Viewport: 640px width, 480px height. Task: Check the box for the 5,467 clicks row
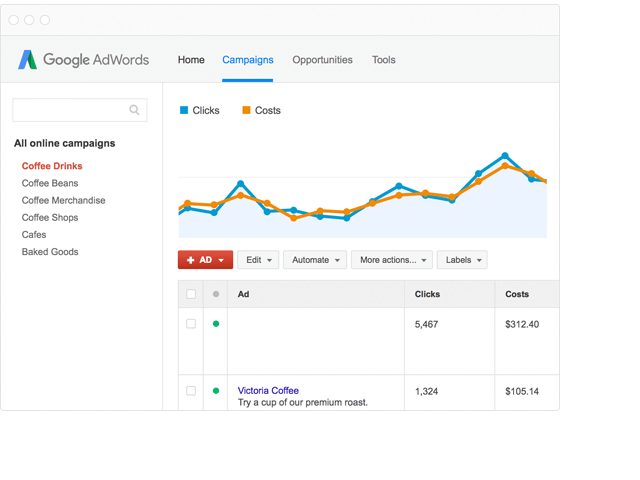coord(191,324)
